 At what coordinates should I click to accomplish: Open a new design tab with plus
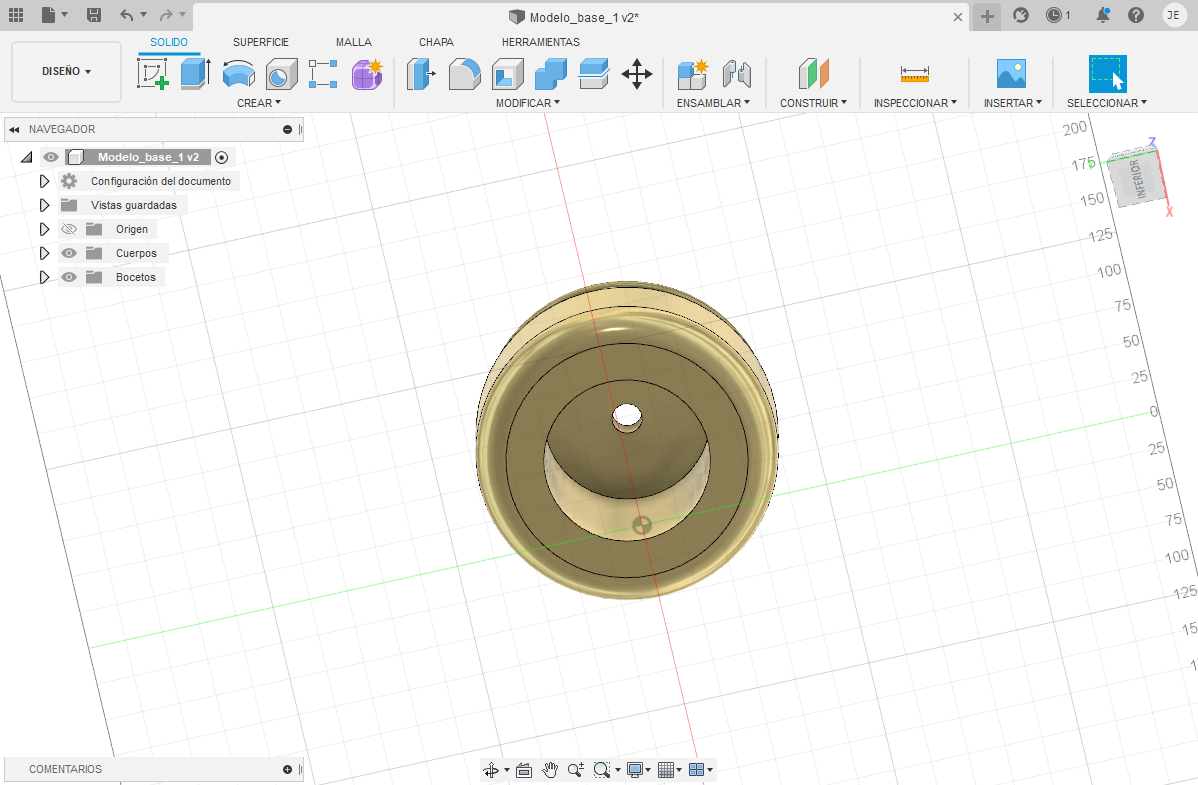point(987,16)
